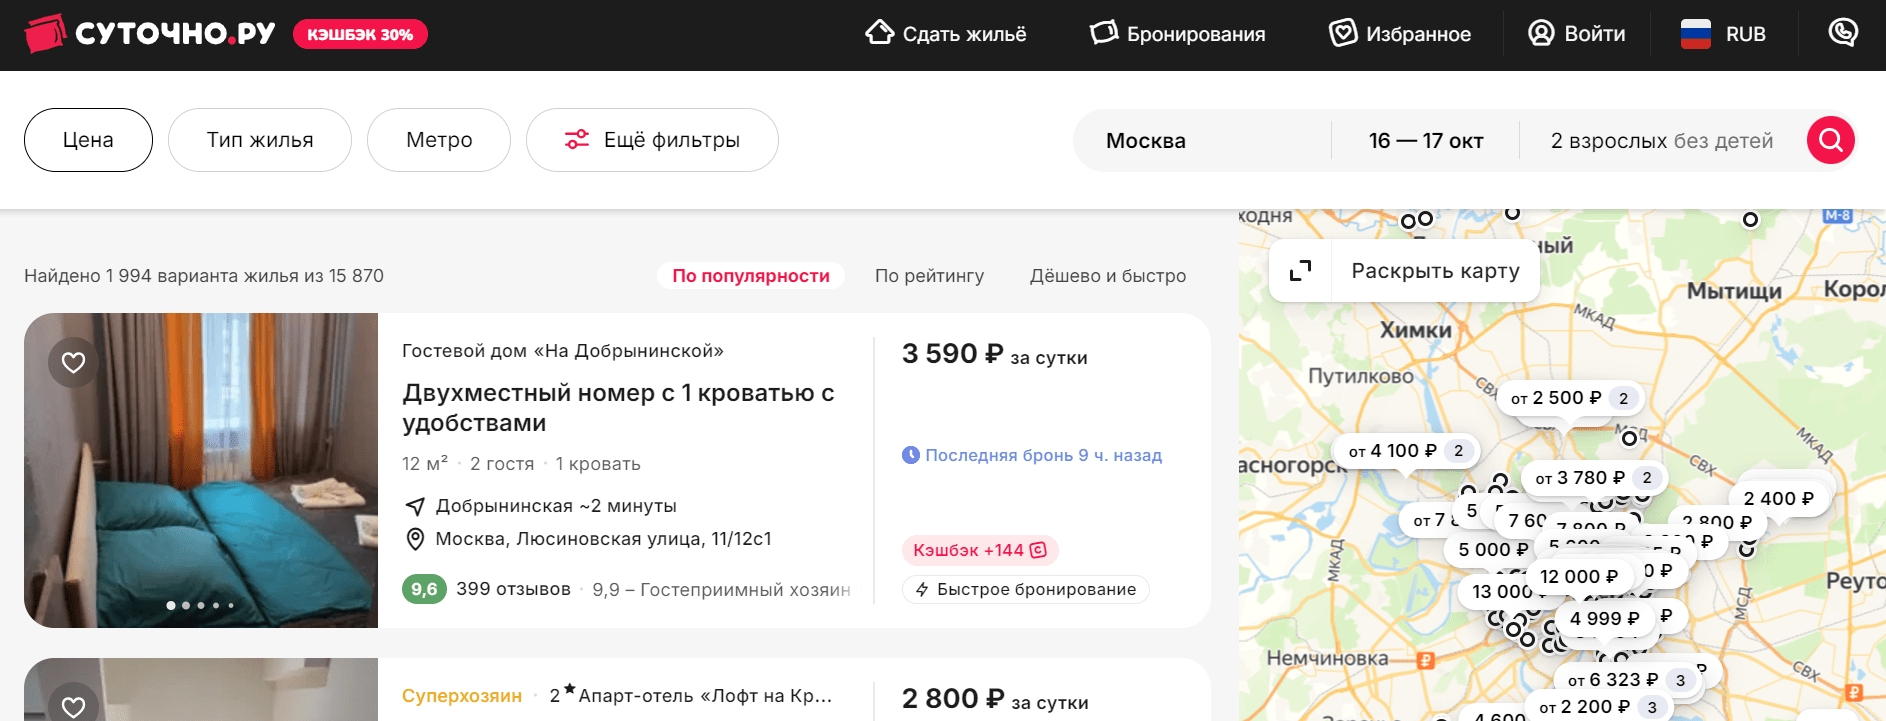Click the Кэшбэк 30% badge

point(360,34)
